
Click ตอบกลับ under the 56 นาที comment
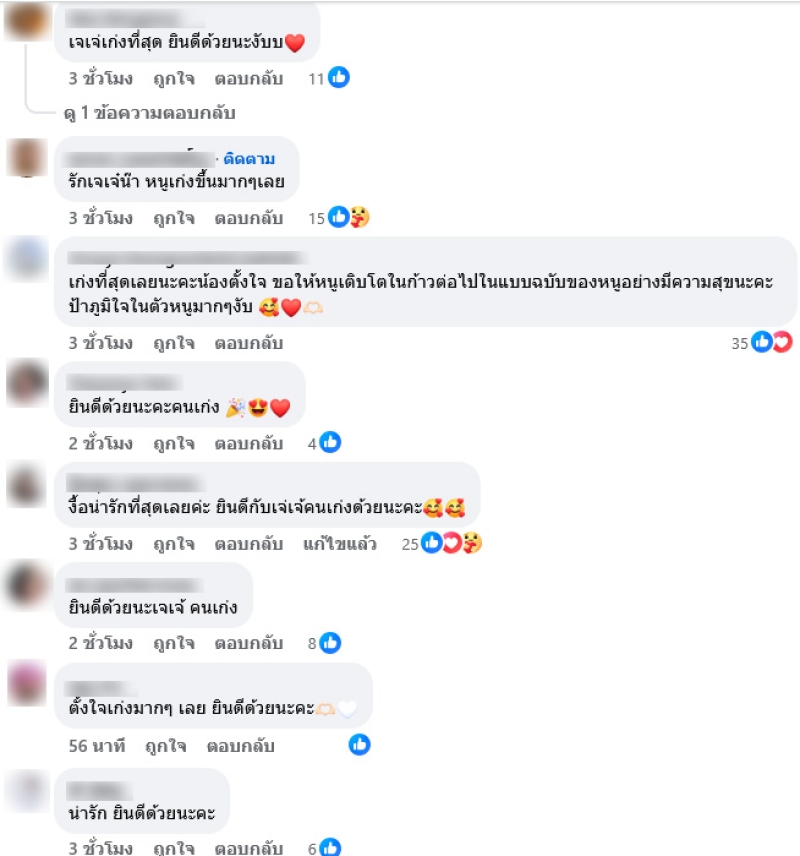click(240, 746)
